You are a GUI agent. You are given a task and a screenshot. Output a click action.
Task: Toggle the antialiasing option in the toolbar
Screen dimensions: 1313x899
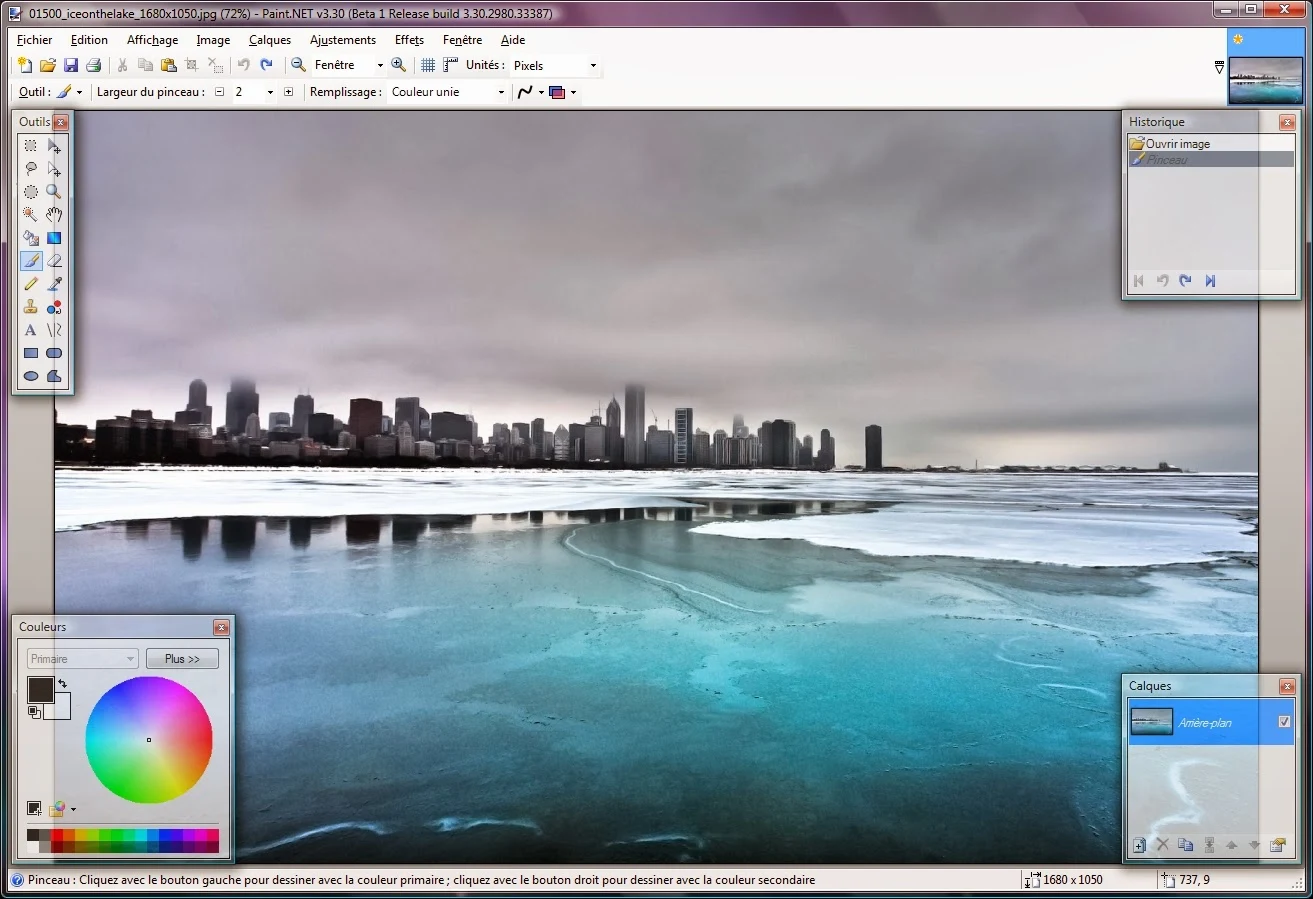[527, 92]
